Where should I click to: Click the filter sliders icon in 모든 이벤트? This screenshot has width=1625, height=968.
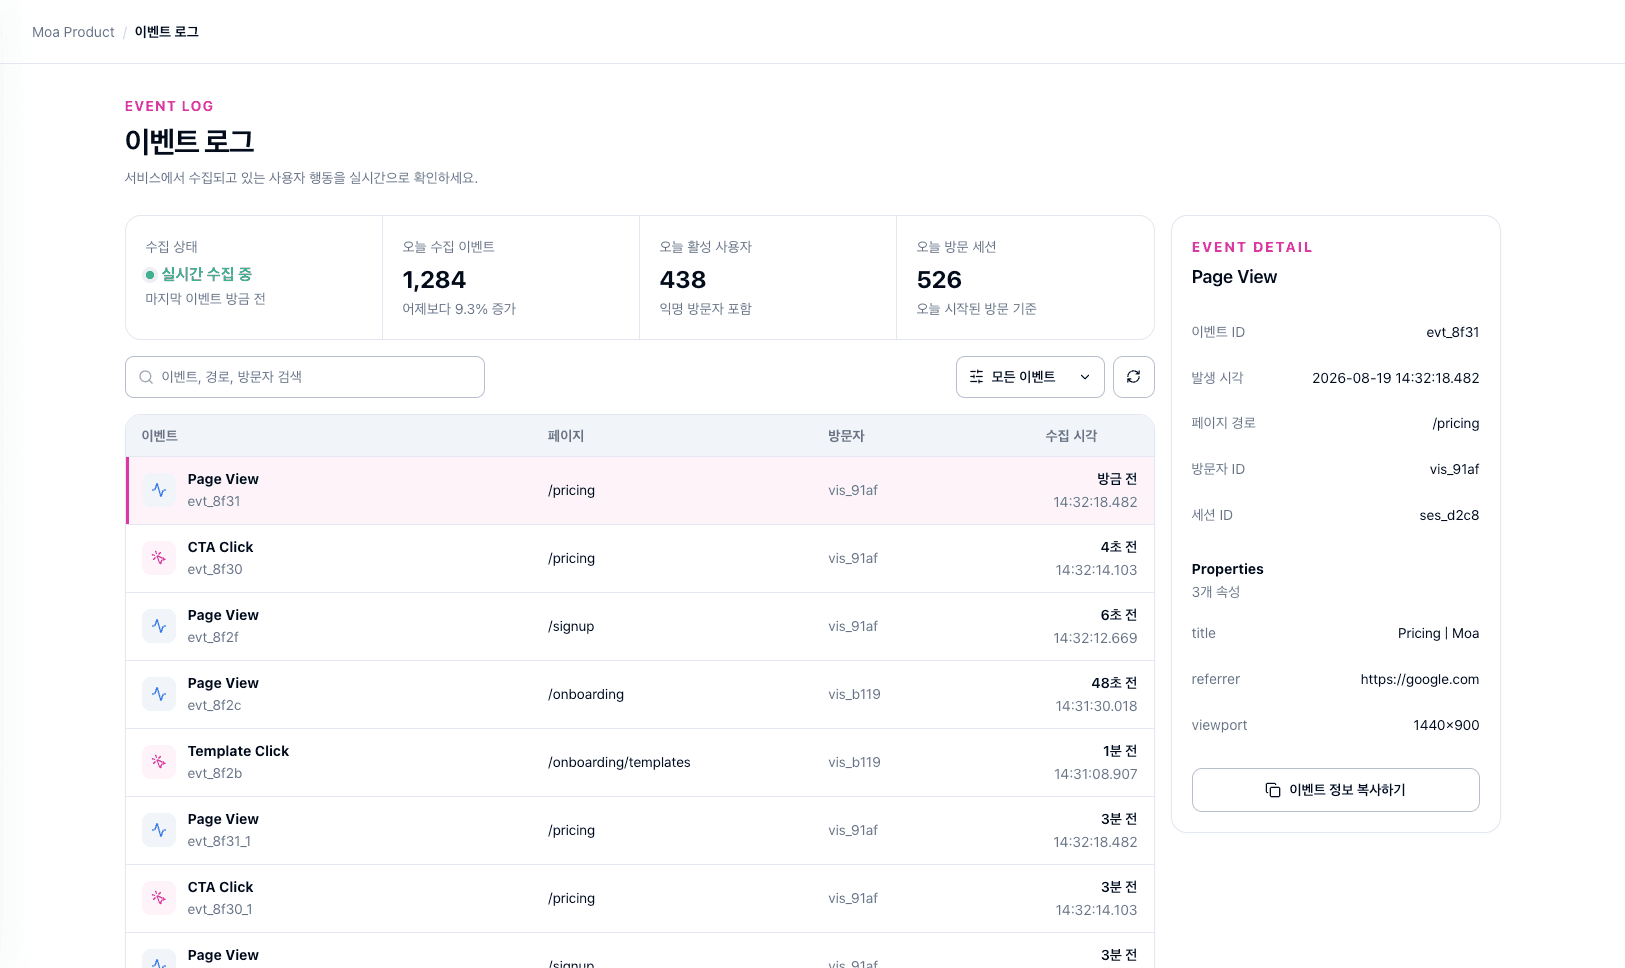coord(976,377)
